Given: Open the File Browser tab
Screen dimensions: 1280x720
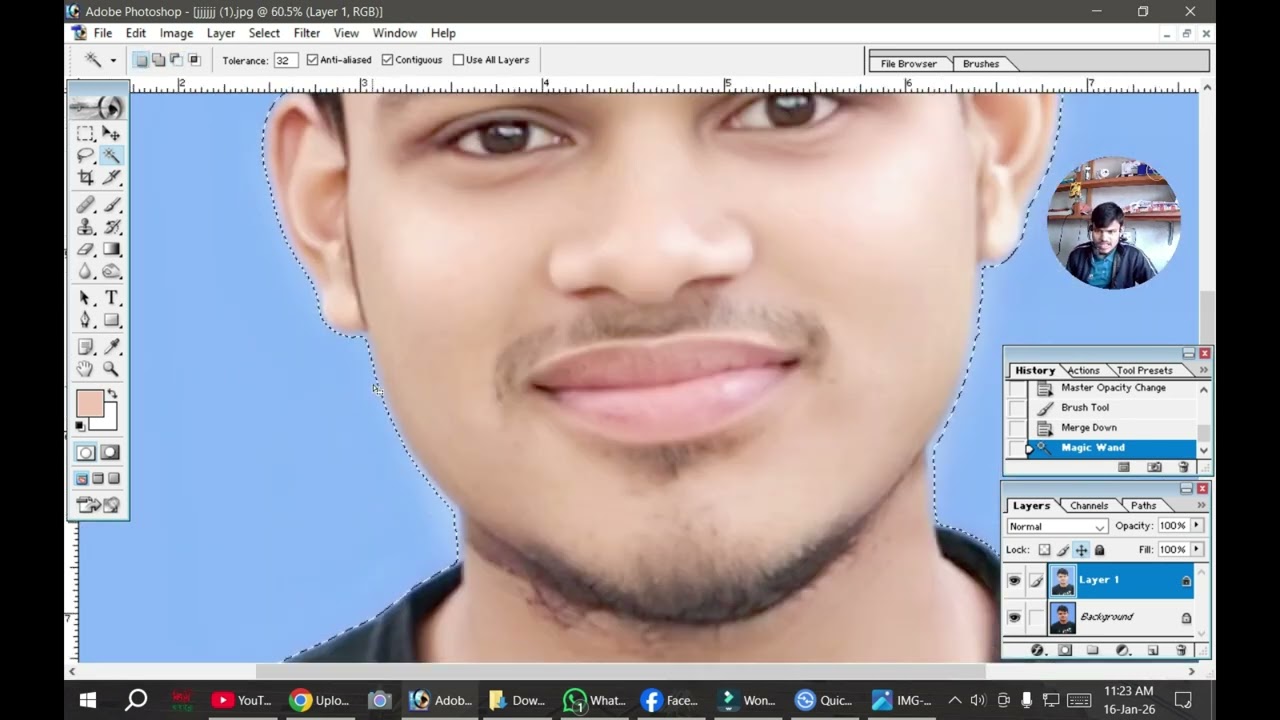Looking at the screenshot, I should point(909,64).
